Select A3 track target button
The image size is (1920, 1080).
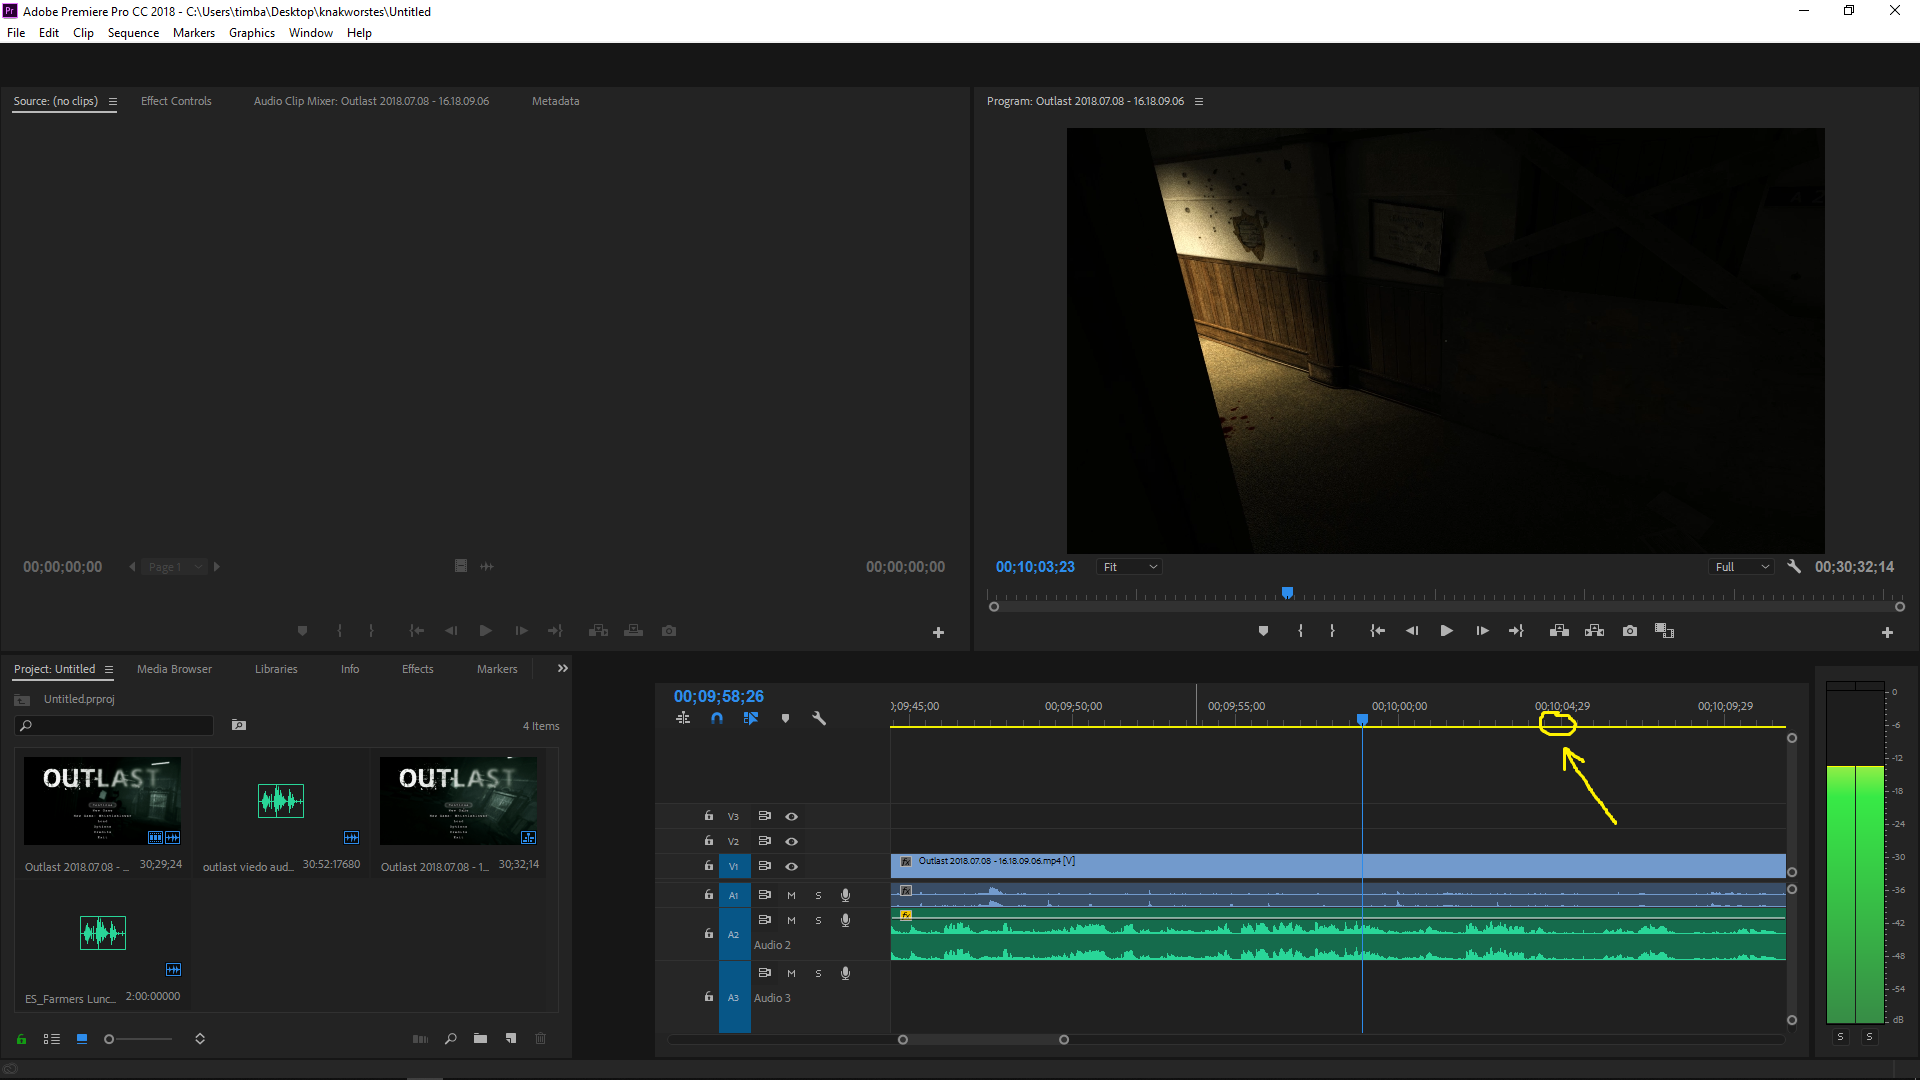tap(734, 997)
